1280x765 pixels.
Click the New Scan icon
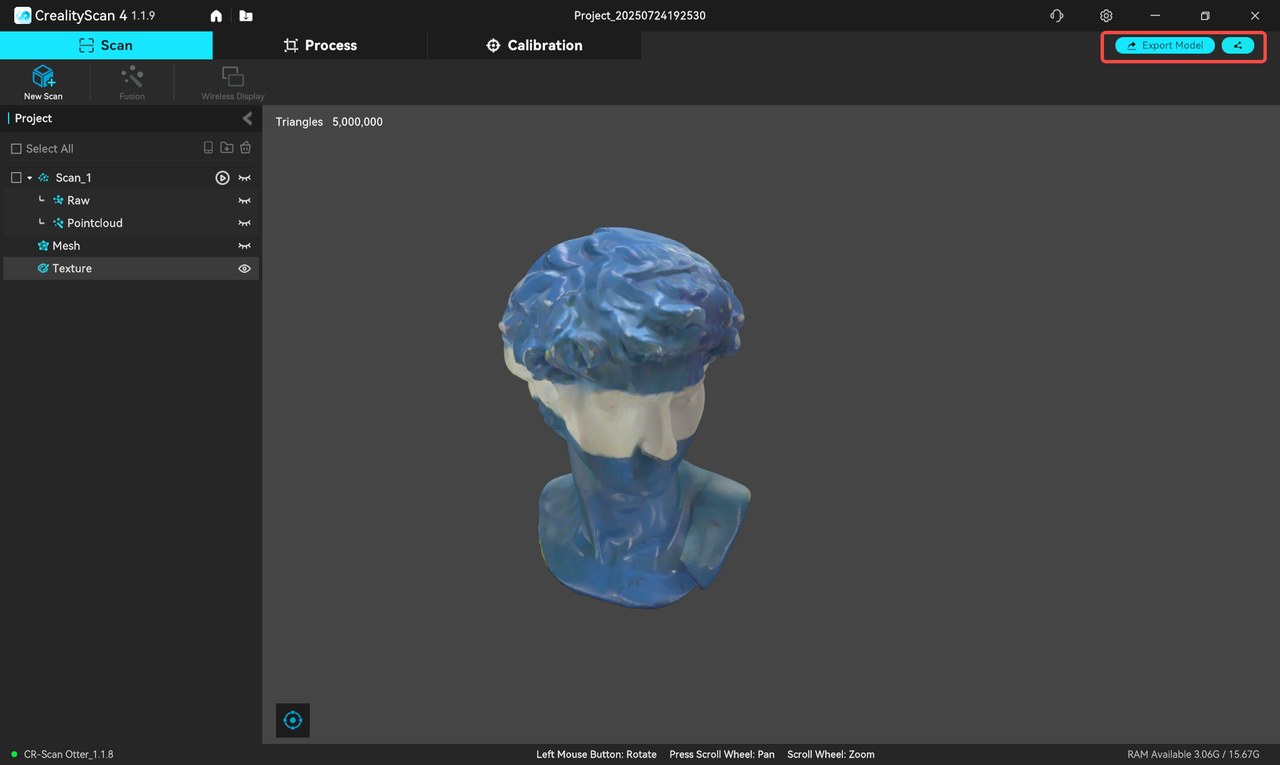pos(43,80)
